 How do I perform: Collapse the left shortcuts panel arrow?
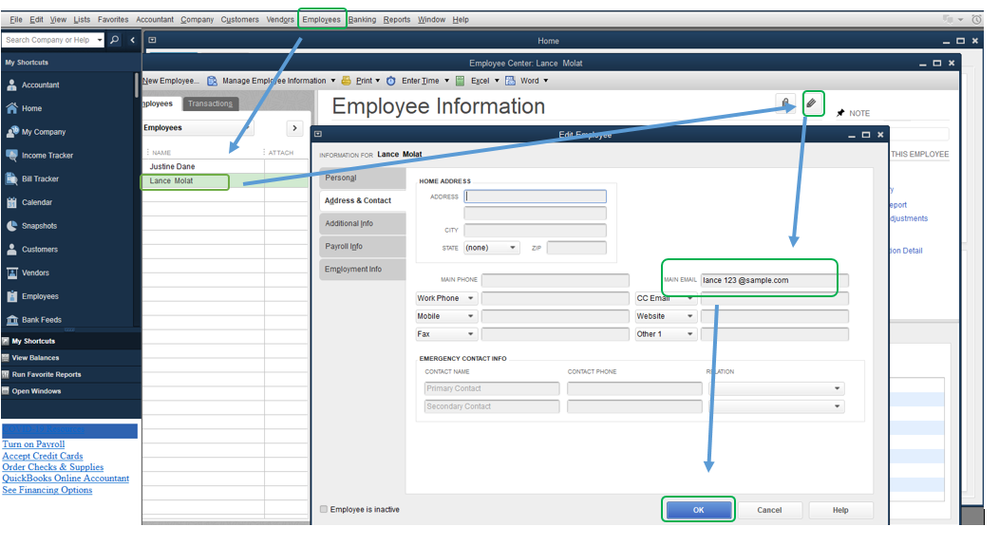pos(133,40)
